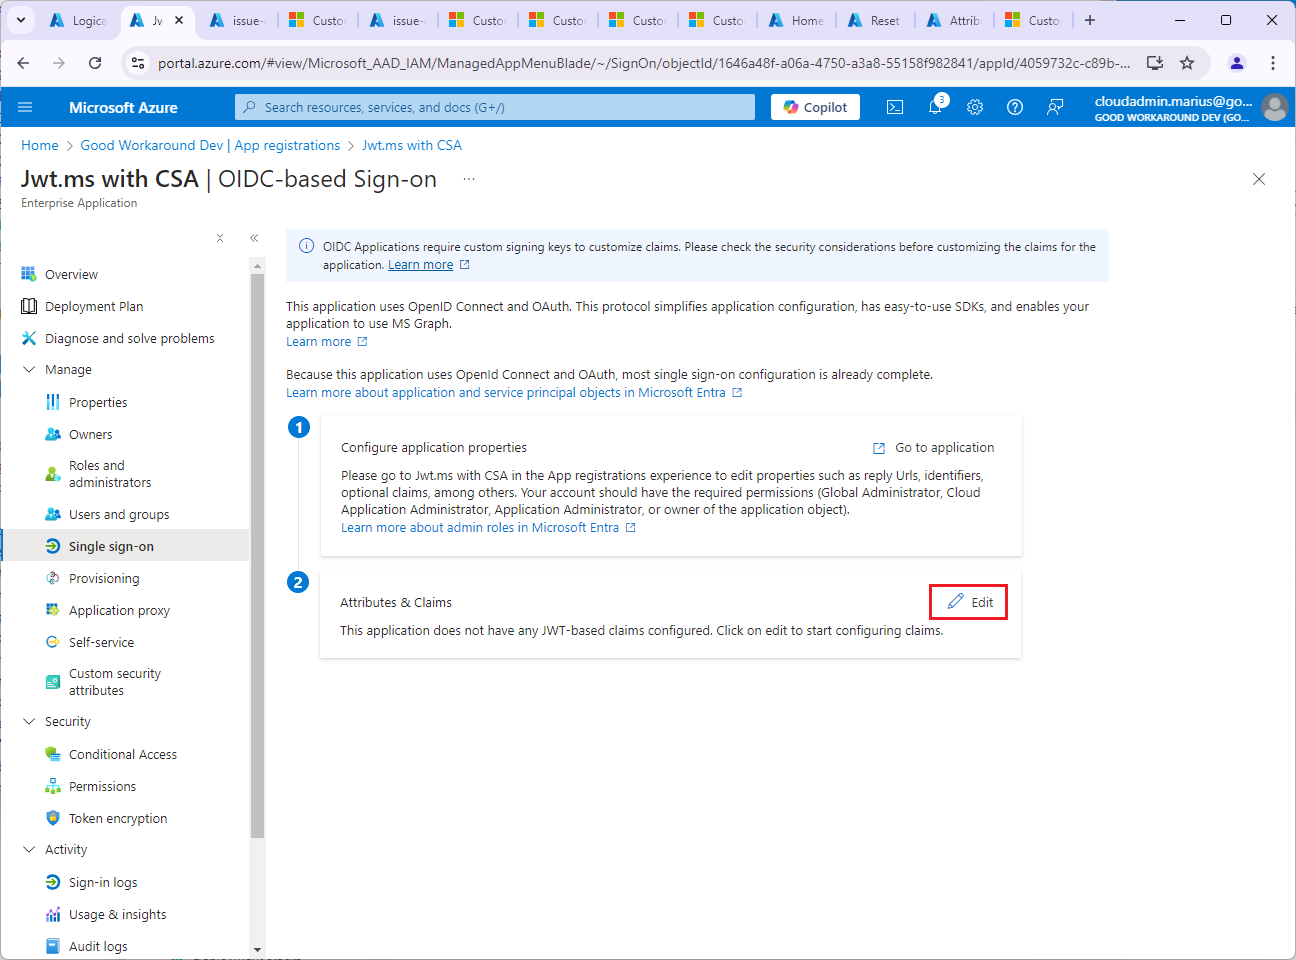
Task: Open the Help question mark icon
Action: [x=1015, y=107]
